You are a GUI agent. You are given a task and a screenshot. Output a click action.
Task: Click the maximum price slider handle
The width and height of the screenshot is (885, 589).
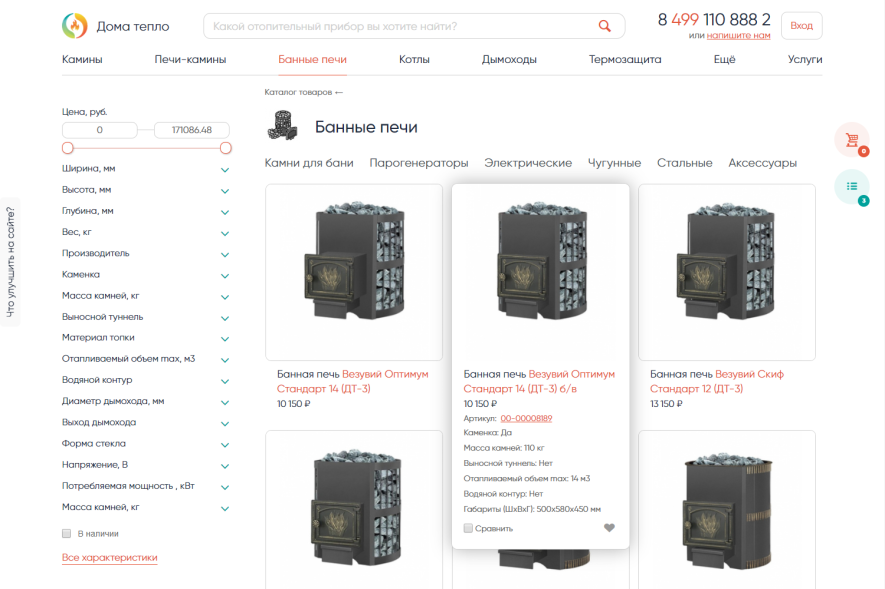pyautogui.click(x=226, y=148)
